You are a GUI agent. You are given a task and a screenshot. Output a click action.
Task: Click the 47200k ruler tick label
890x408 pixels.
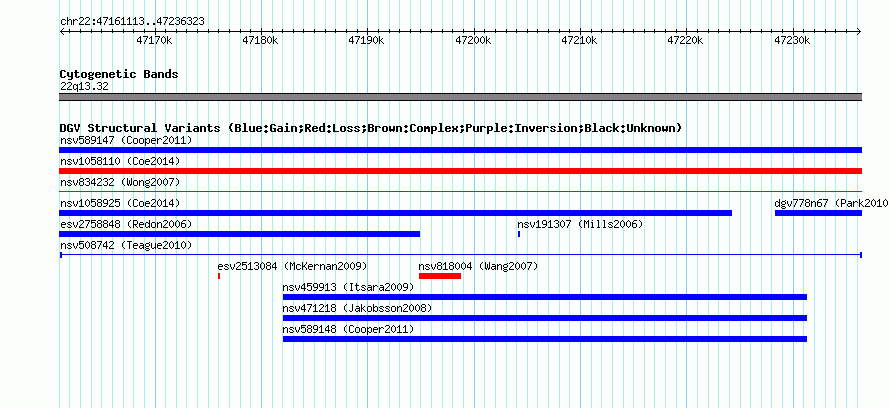(473, 41)
